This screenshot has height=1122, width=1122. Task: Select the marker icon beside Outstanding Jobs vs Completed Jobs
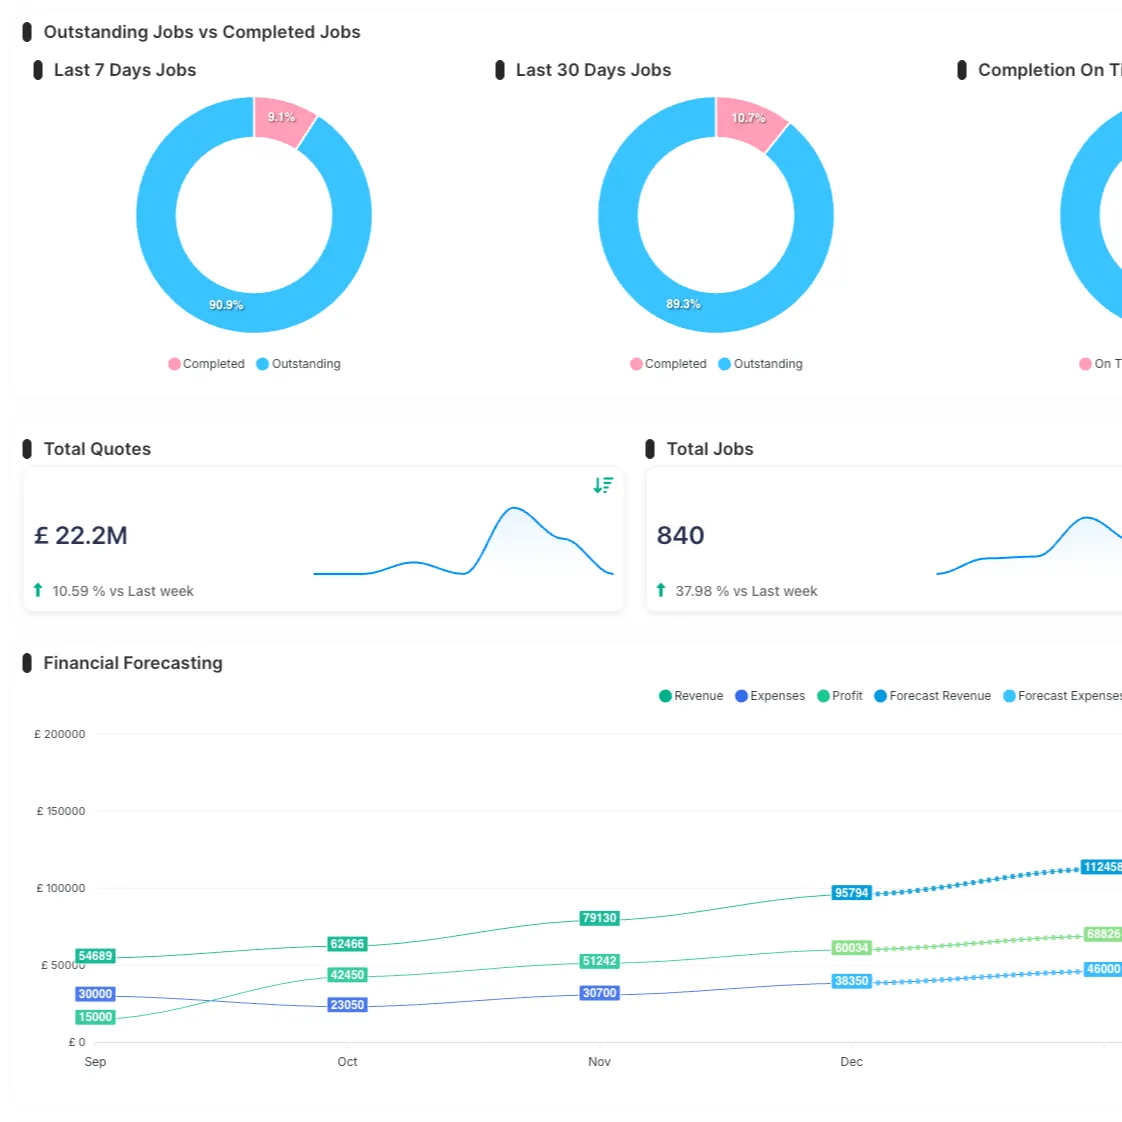pyautogui.click(x=27, y=31)
